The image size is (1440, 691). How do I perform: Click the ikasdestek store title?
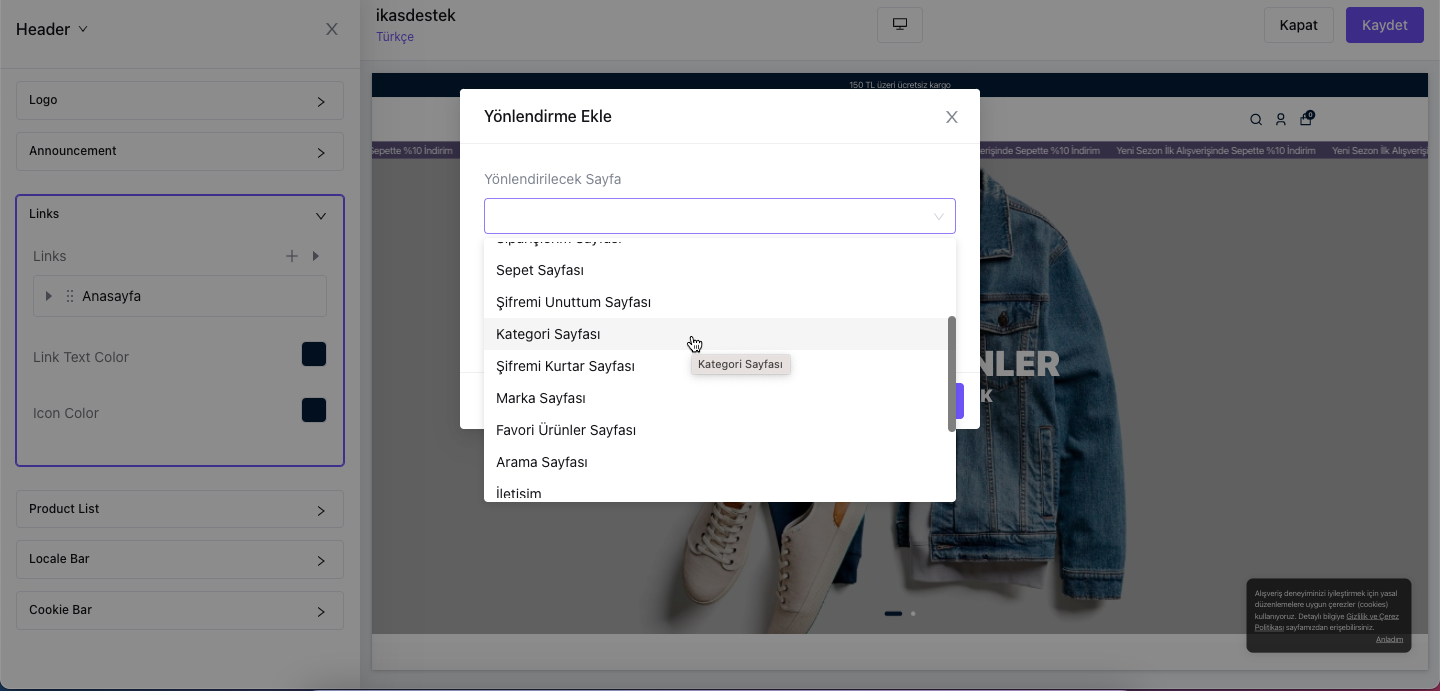[416, 15]
